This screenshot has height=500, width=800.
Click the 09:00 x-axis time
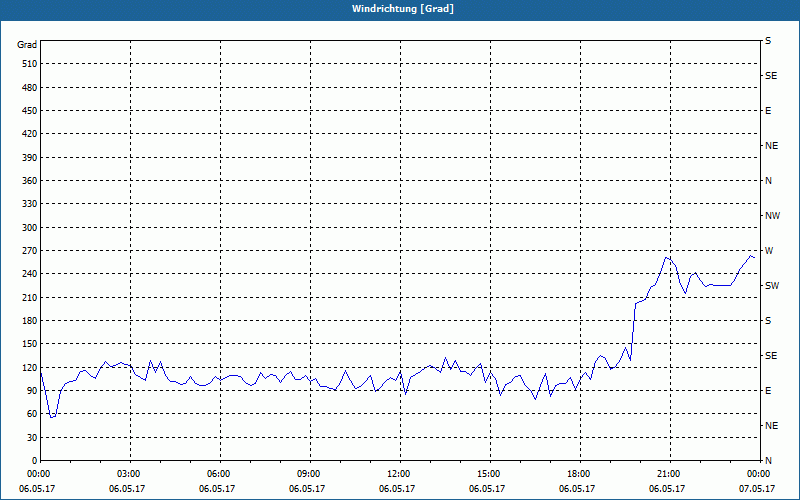[x=310, y=474]
